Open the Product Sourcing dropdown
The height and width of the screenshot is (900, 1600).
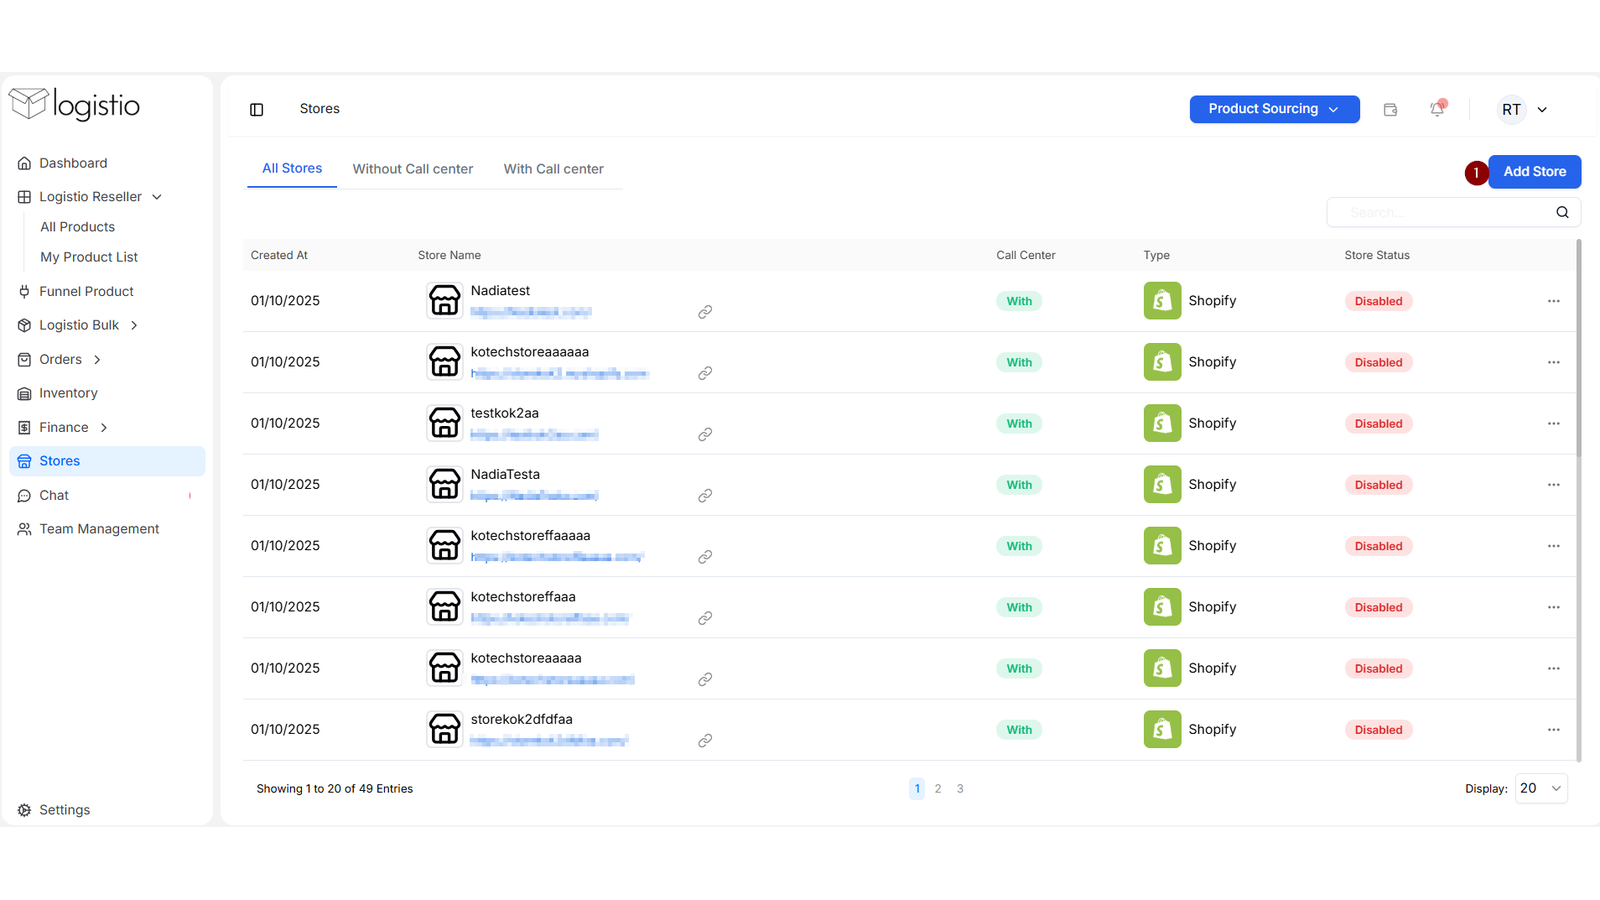click(1274, 109)
